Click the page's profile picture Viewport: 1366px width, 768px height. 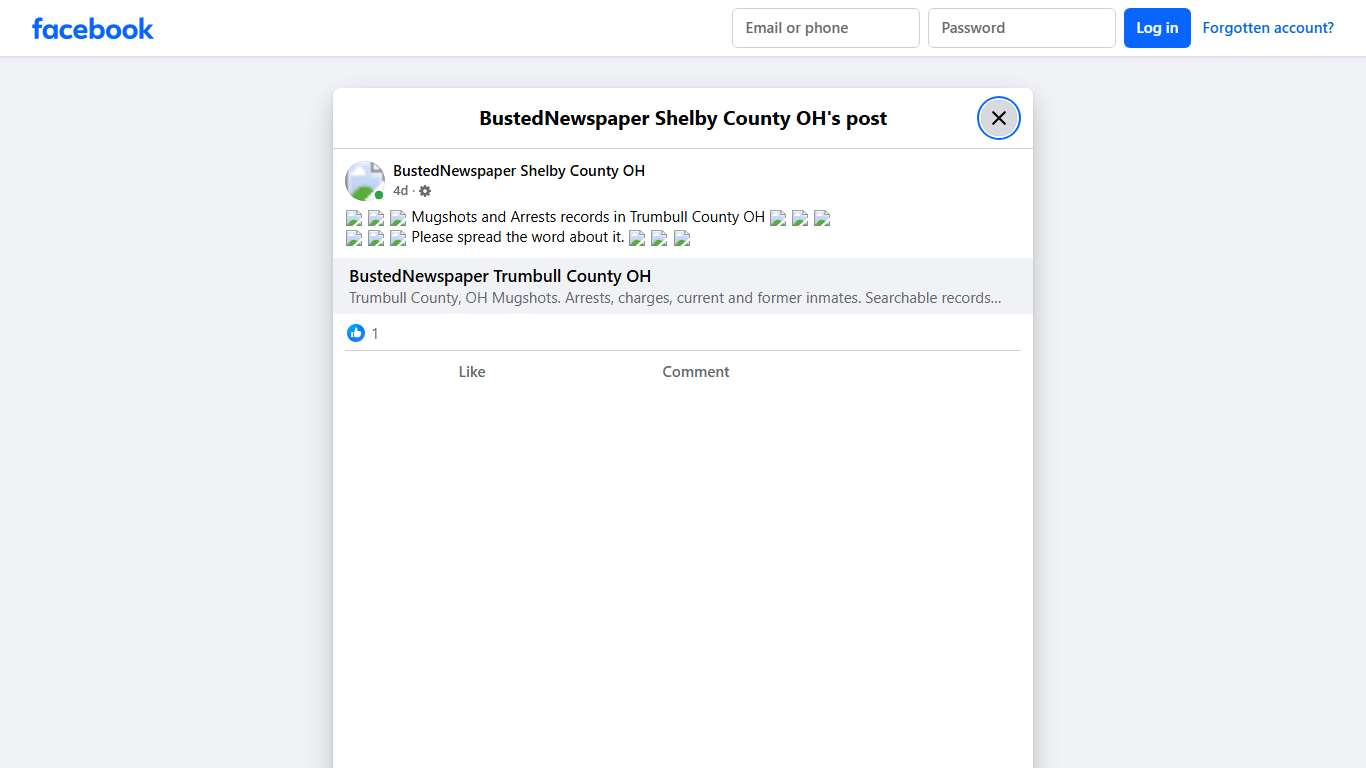(364, 180)
